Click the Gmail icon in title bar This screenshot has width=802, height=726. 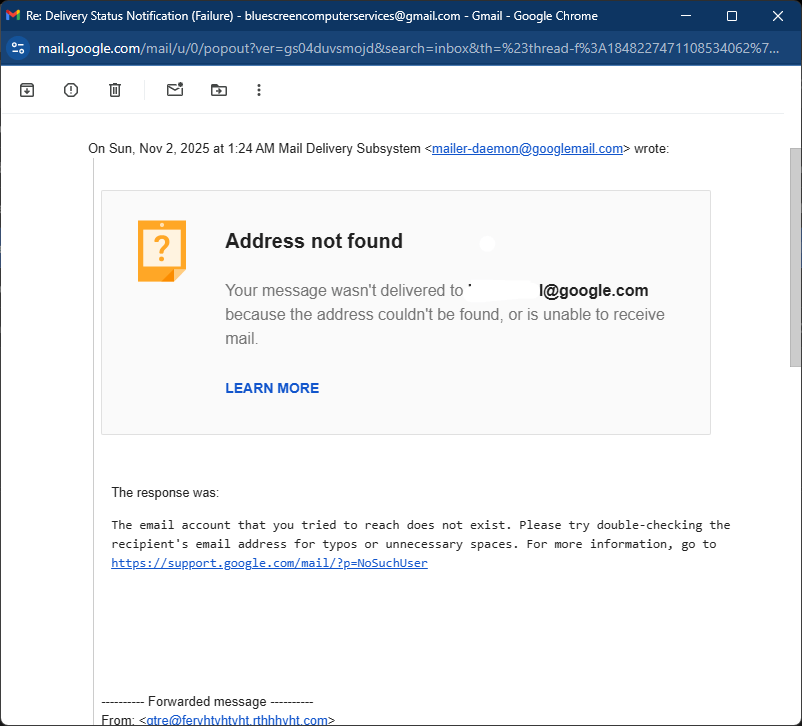click(13, 16)
